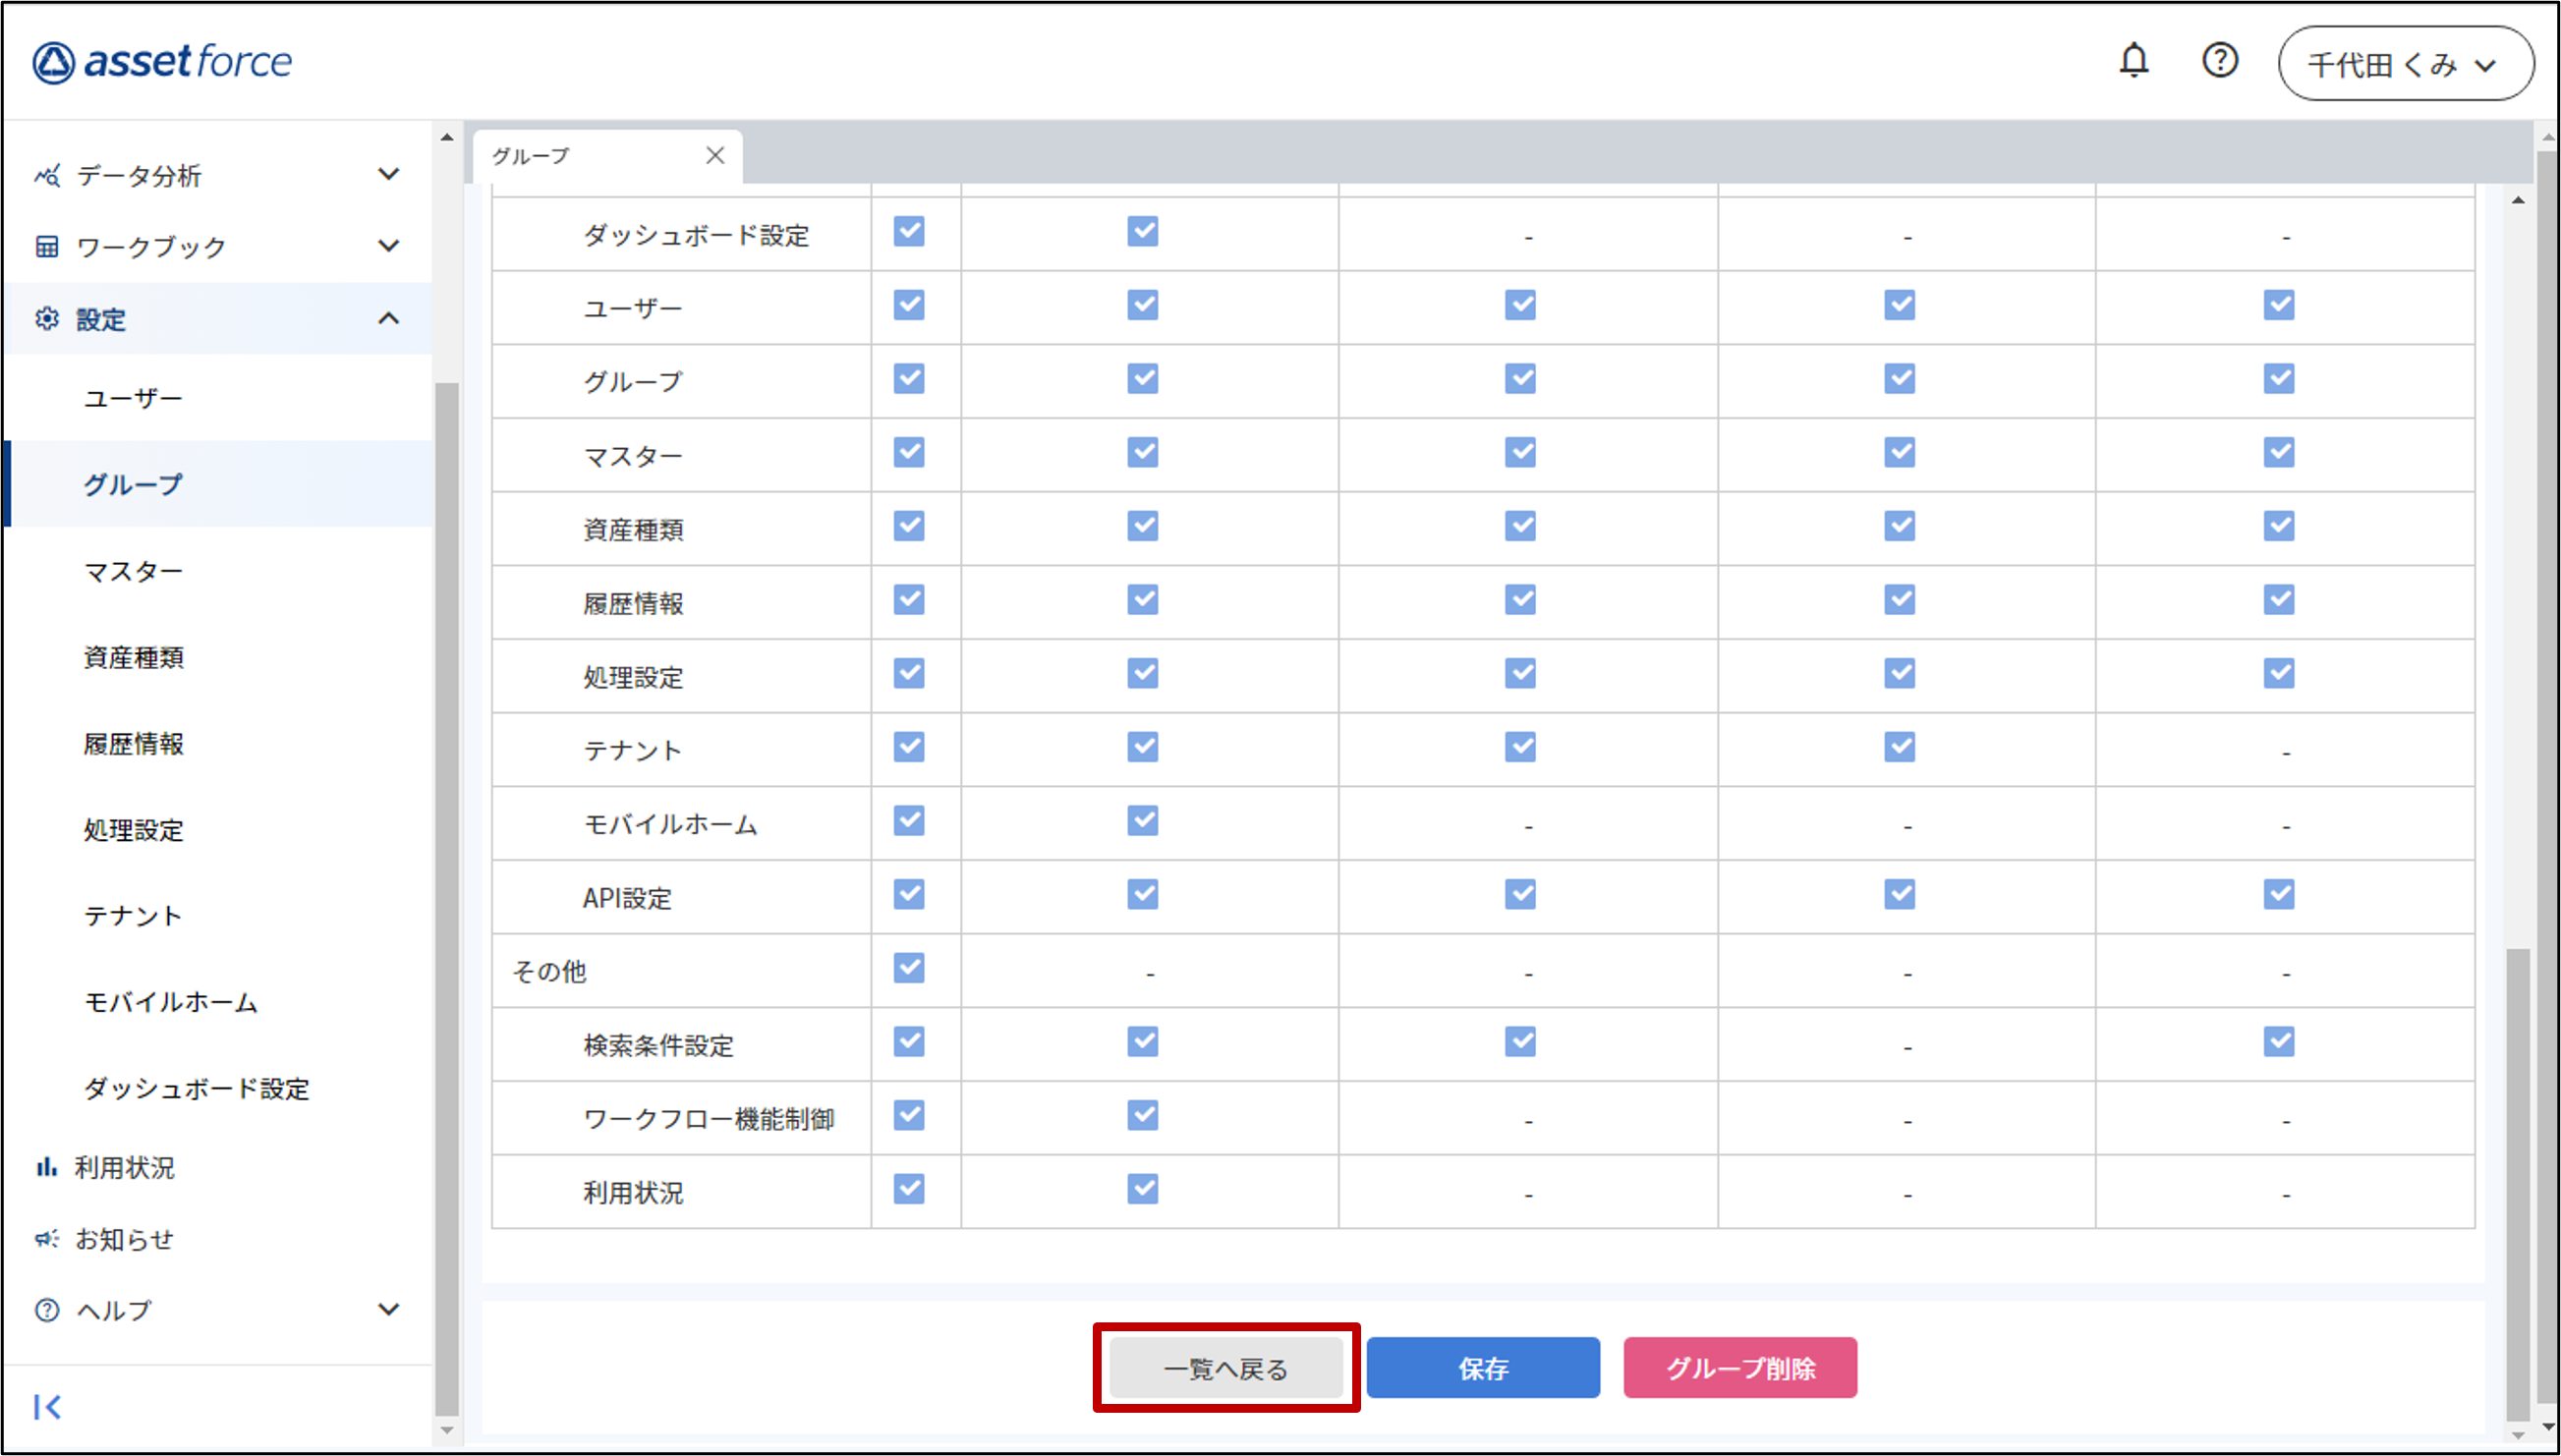
Task: Open the help question mark icon
Action: click(x=2219, y=61)
